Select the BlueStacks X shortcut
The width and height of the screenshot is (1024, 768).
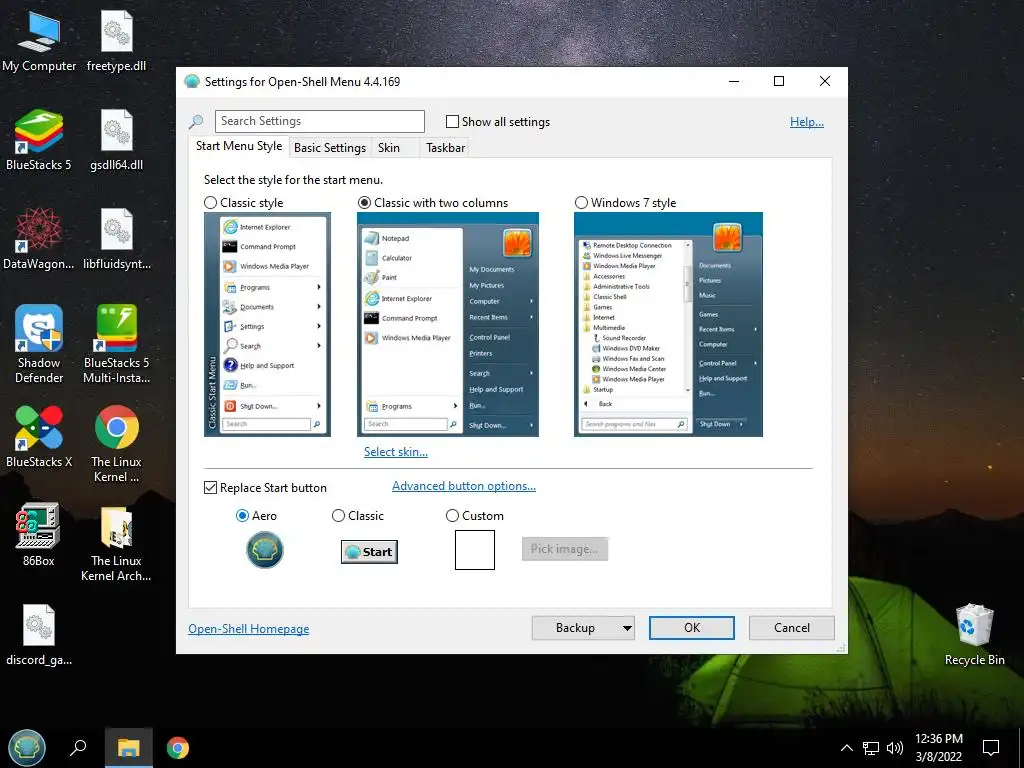click(x=39, y=437)
